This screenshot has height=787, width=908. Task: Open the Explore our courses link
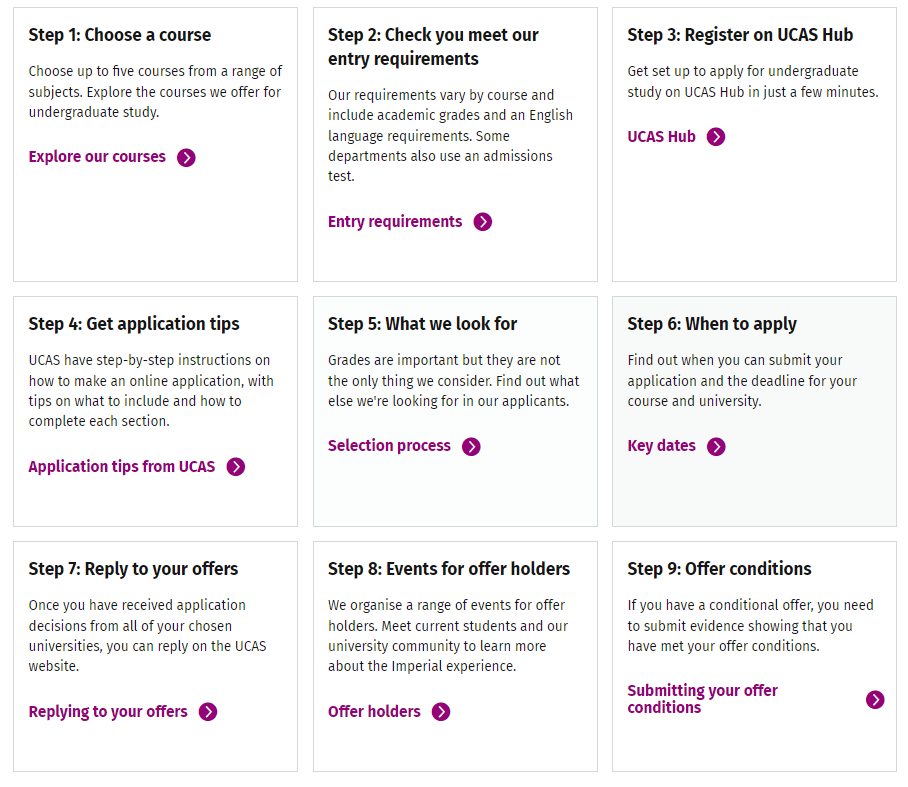coord(97,157)
